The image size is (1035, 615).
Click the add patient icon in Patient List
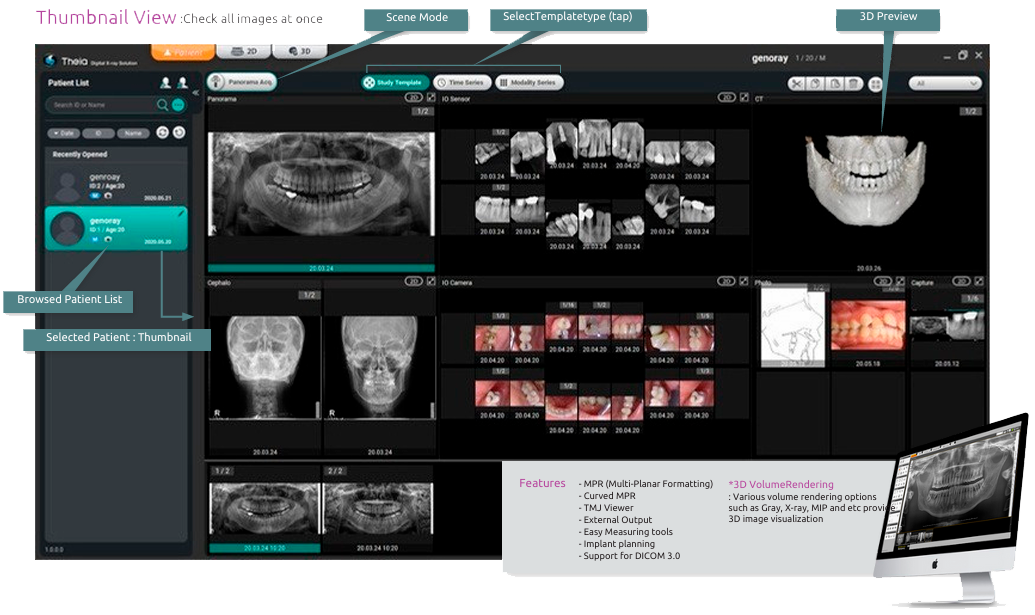[x=166, y=83]
